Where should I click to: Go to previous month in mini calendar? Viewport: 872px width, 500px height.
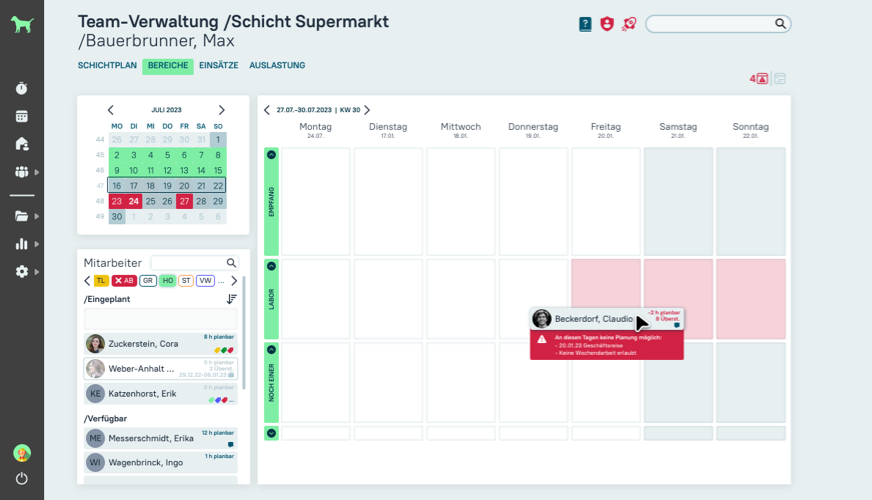coord(110,110)
